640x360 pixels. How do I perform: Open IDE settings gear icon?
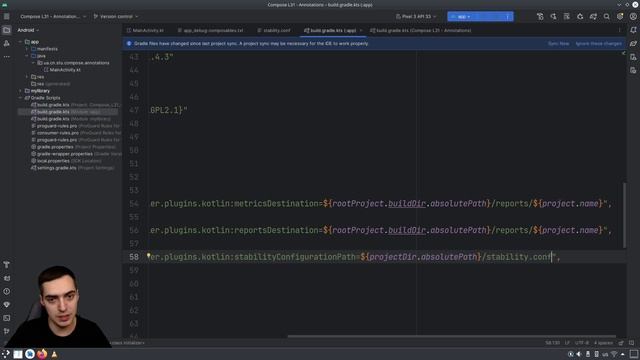click(x=620, y=16)
